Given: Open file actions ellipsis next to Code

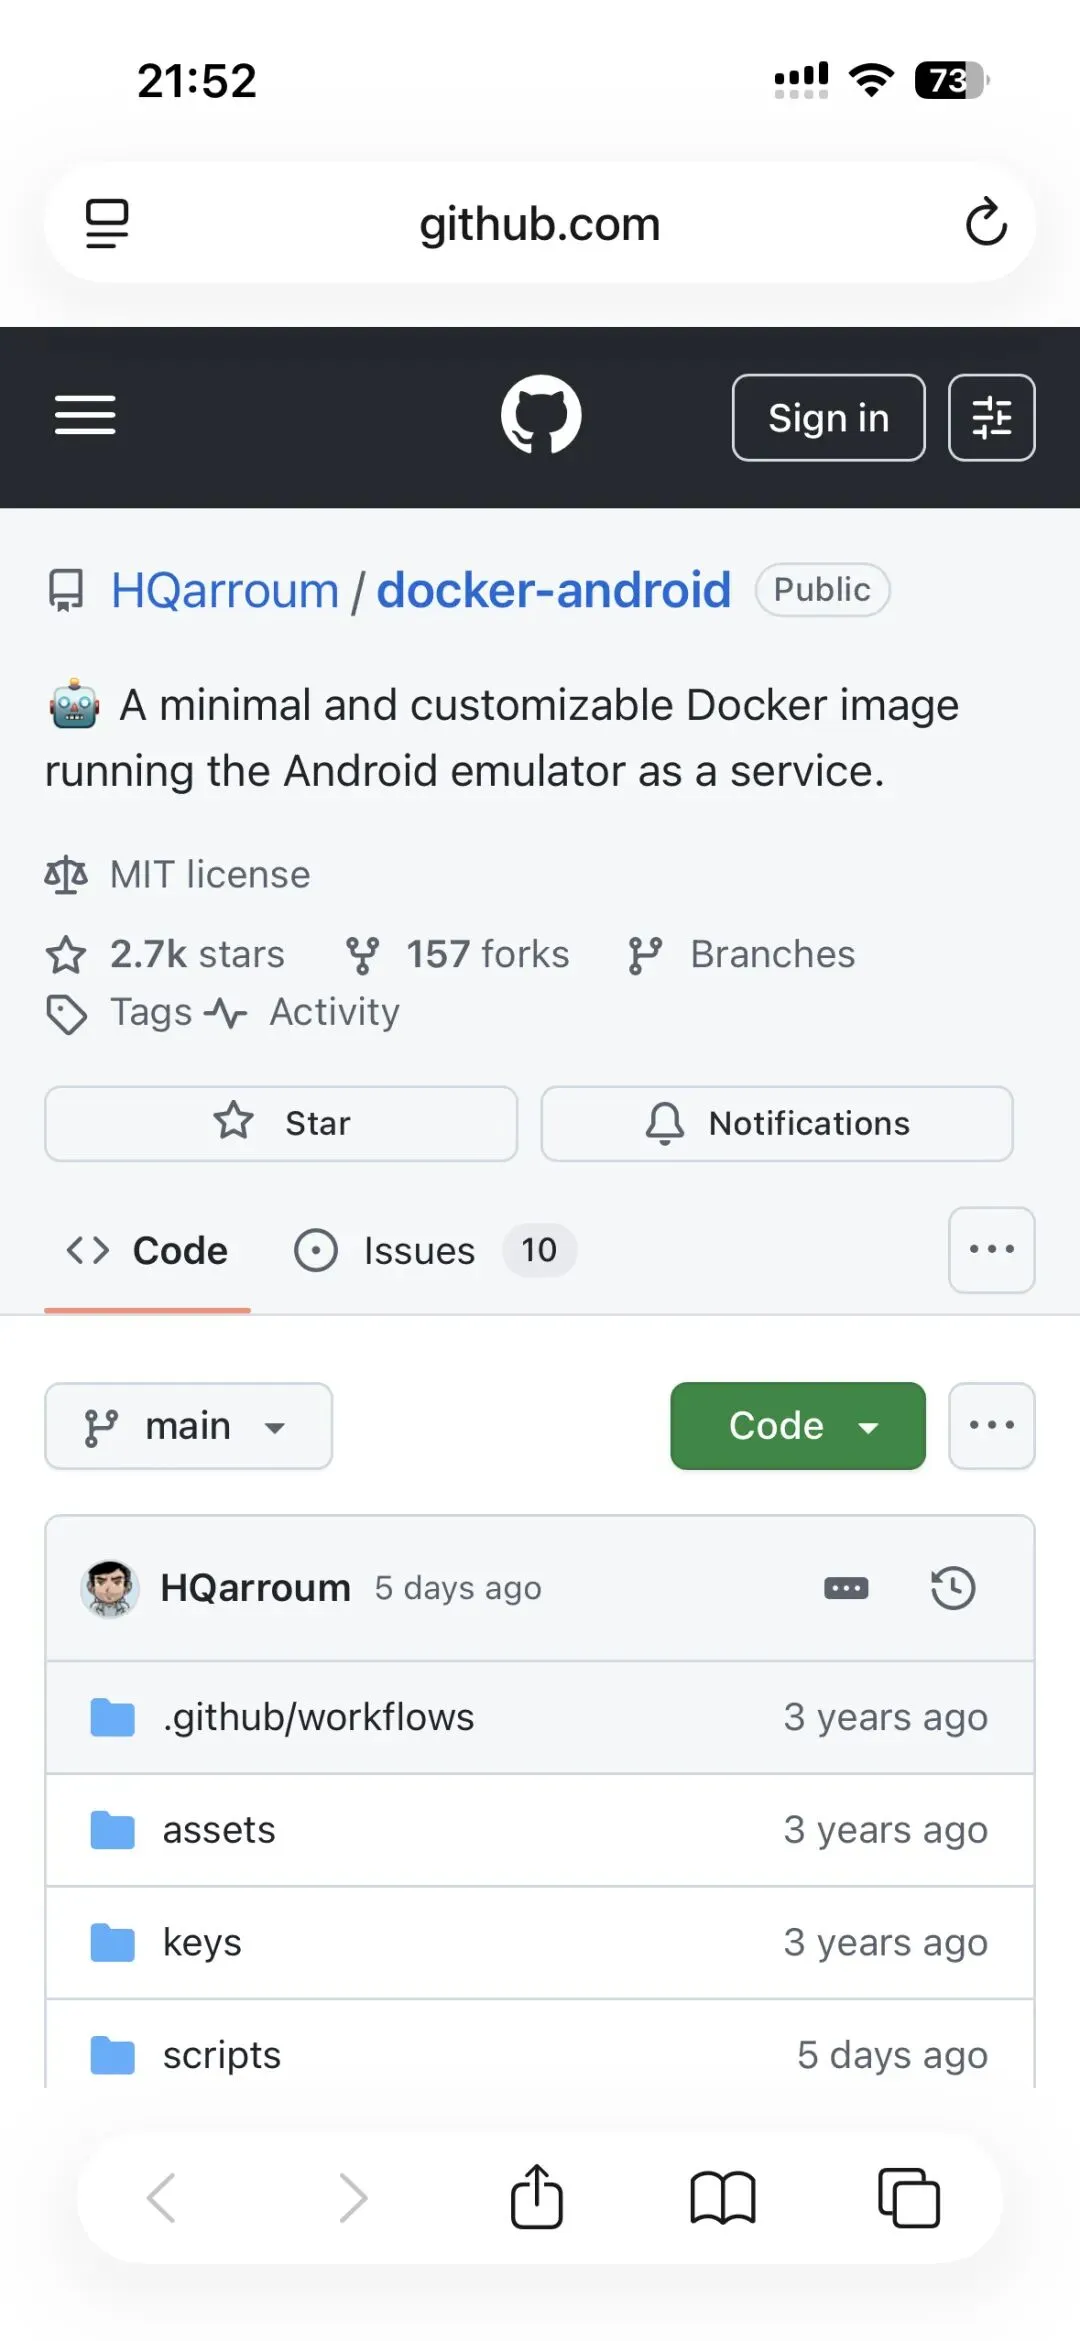Looking at the screenshot, I should click(x=991, y=1426).
